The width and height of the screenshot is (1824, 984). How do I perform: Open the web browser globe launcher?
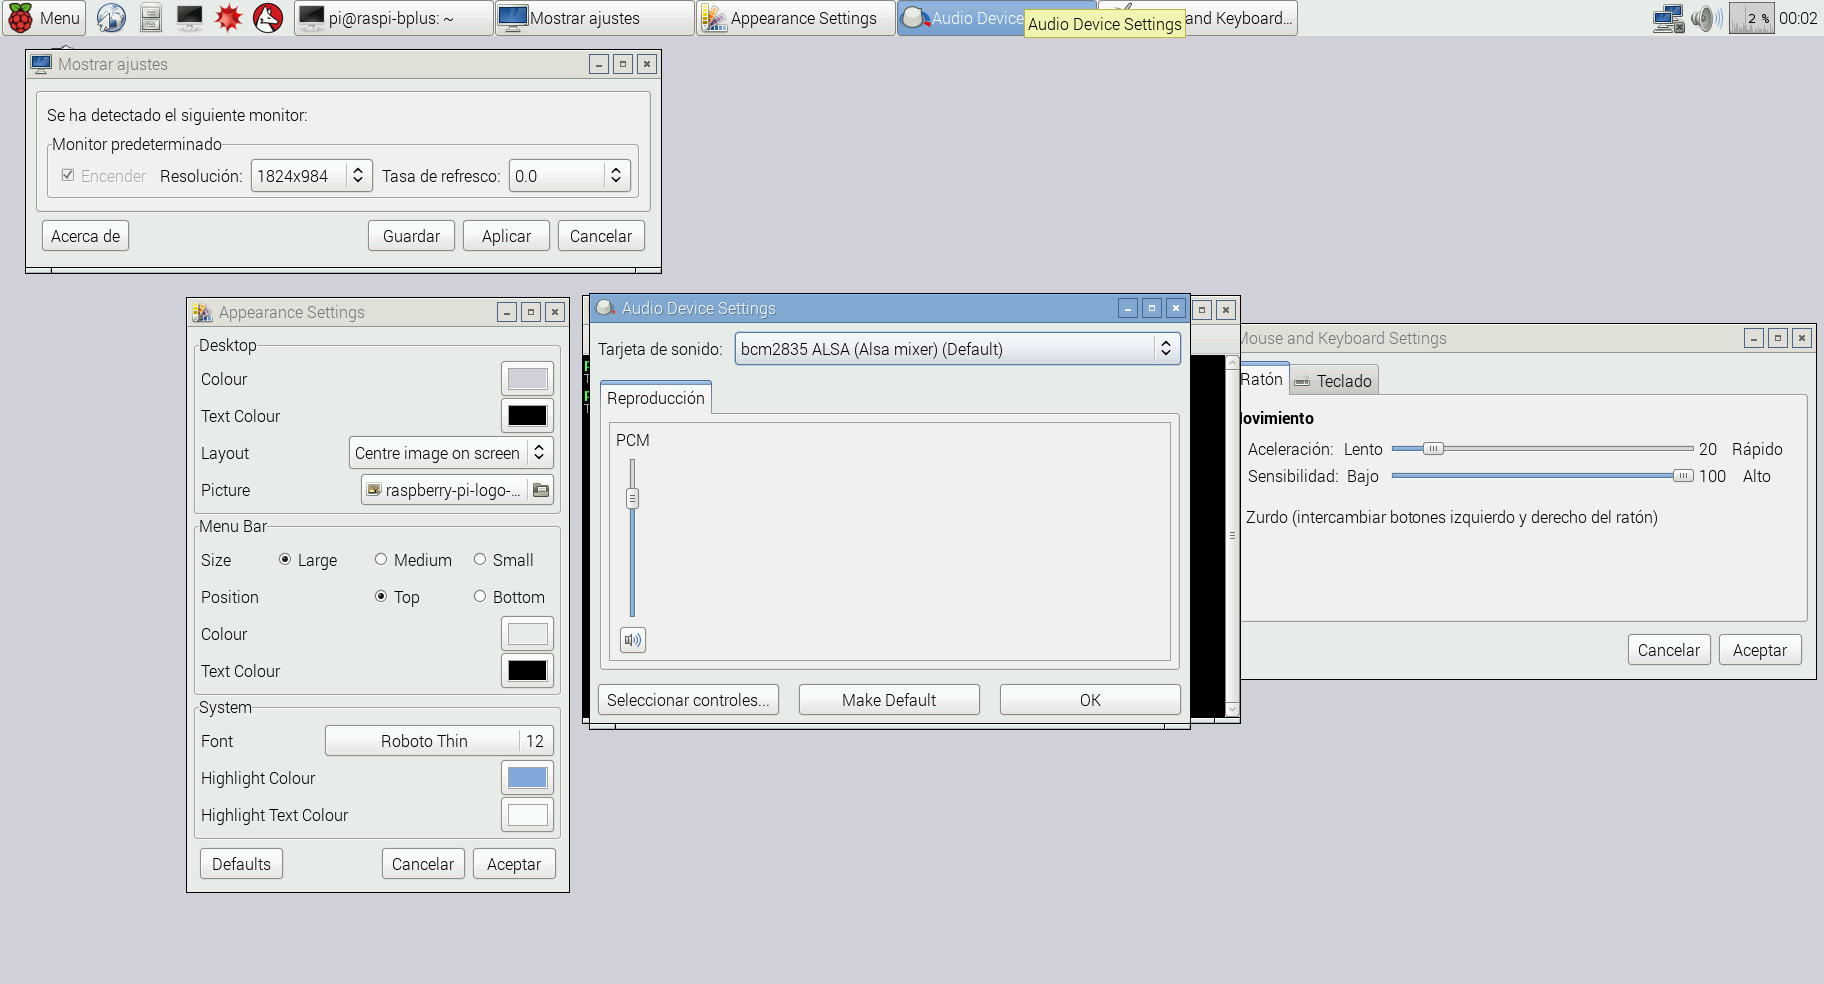click(x=111, y=18)
